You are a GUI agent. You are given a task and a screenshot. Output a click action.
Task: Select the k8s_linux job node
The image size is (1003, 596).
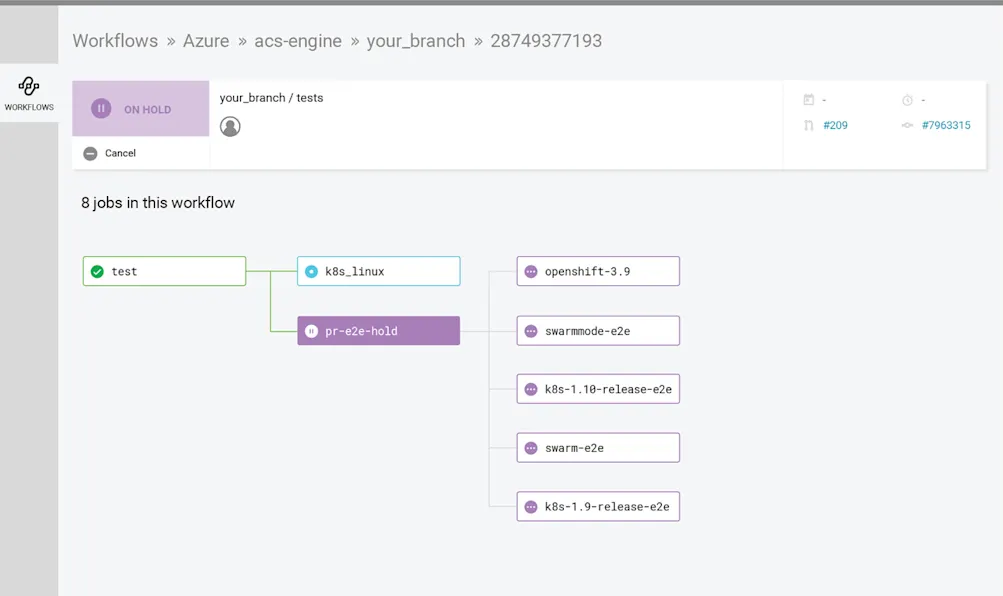point(378,270)
